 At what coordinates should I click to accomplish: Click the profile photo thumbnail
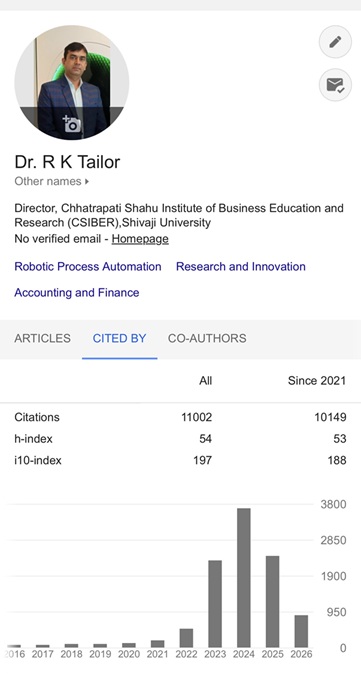tap(72, 82)
